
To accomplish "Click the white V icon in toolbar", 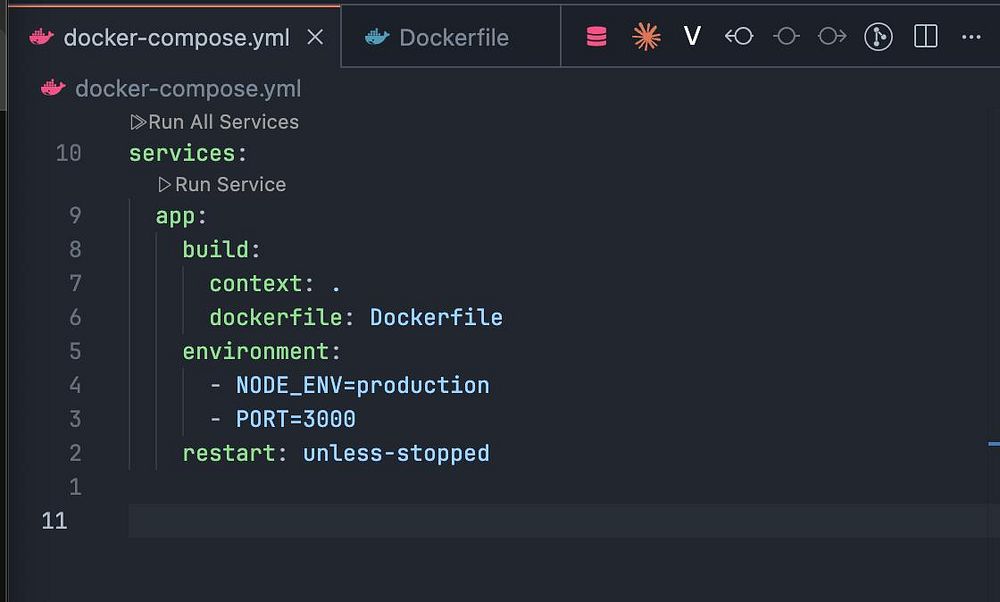I will pos(692,37).
